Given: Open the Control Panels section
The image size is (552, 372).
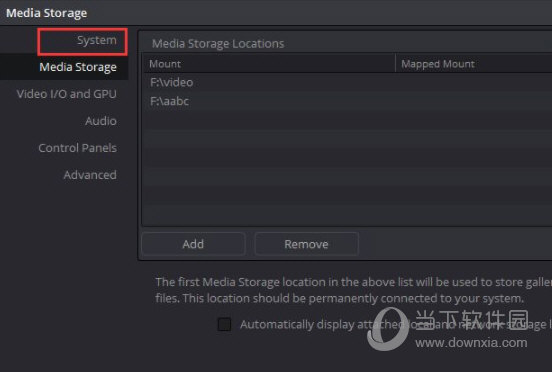Looking at the screenshot, I should pos(77,148).
